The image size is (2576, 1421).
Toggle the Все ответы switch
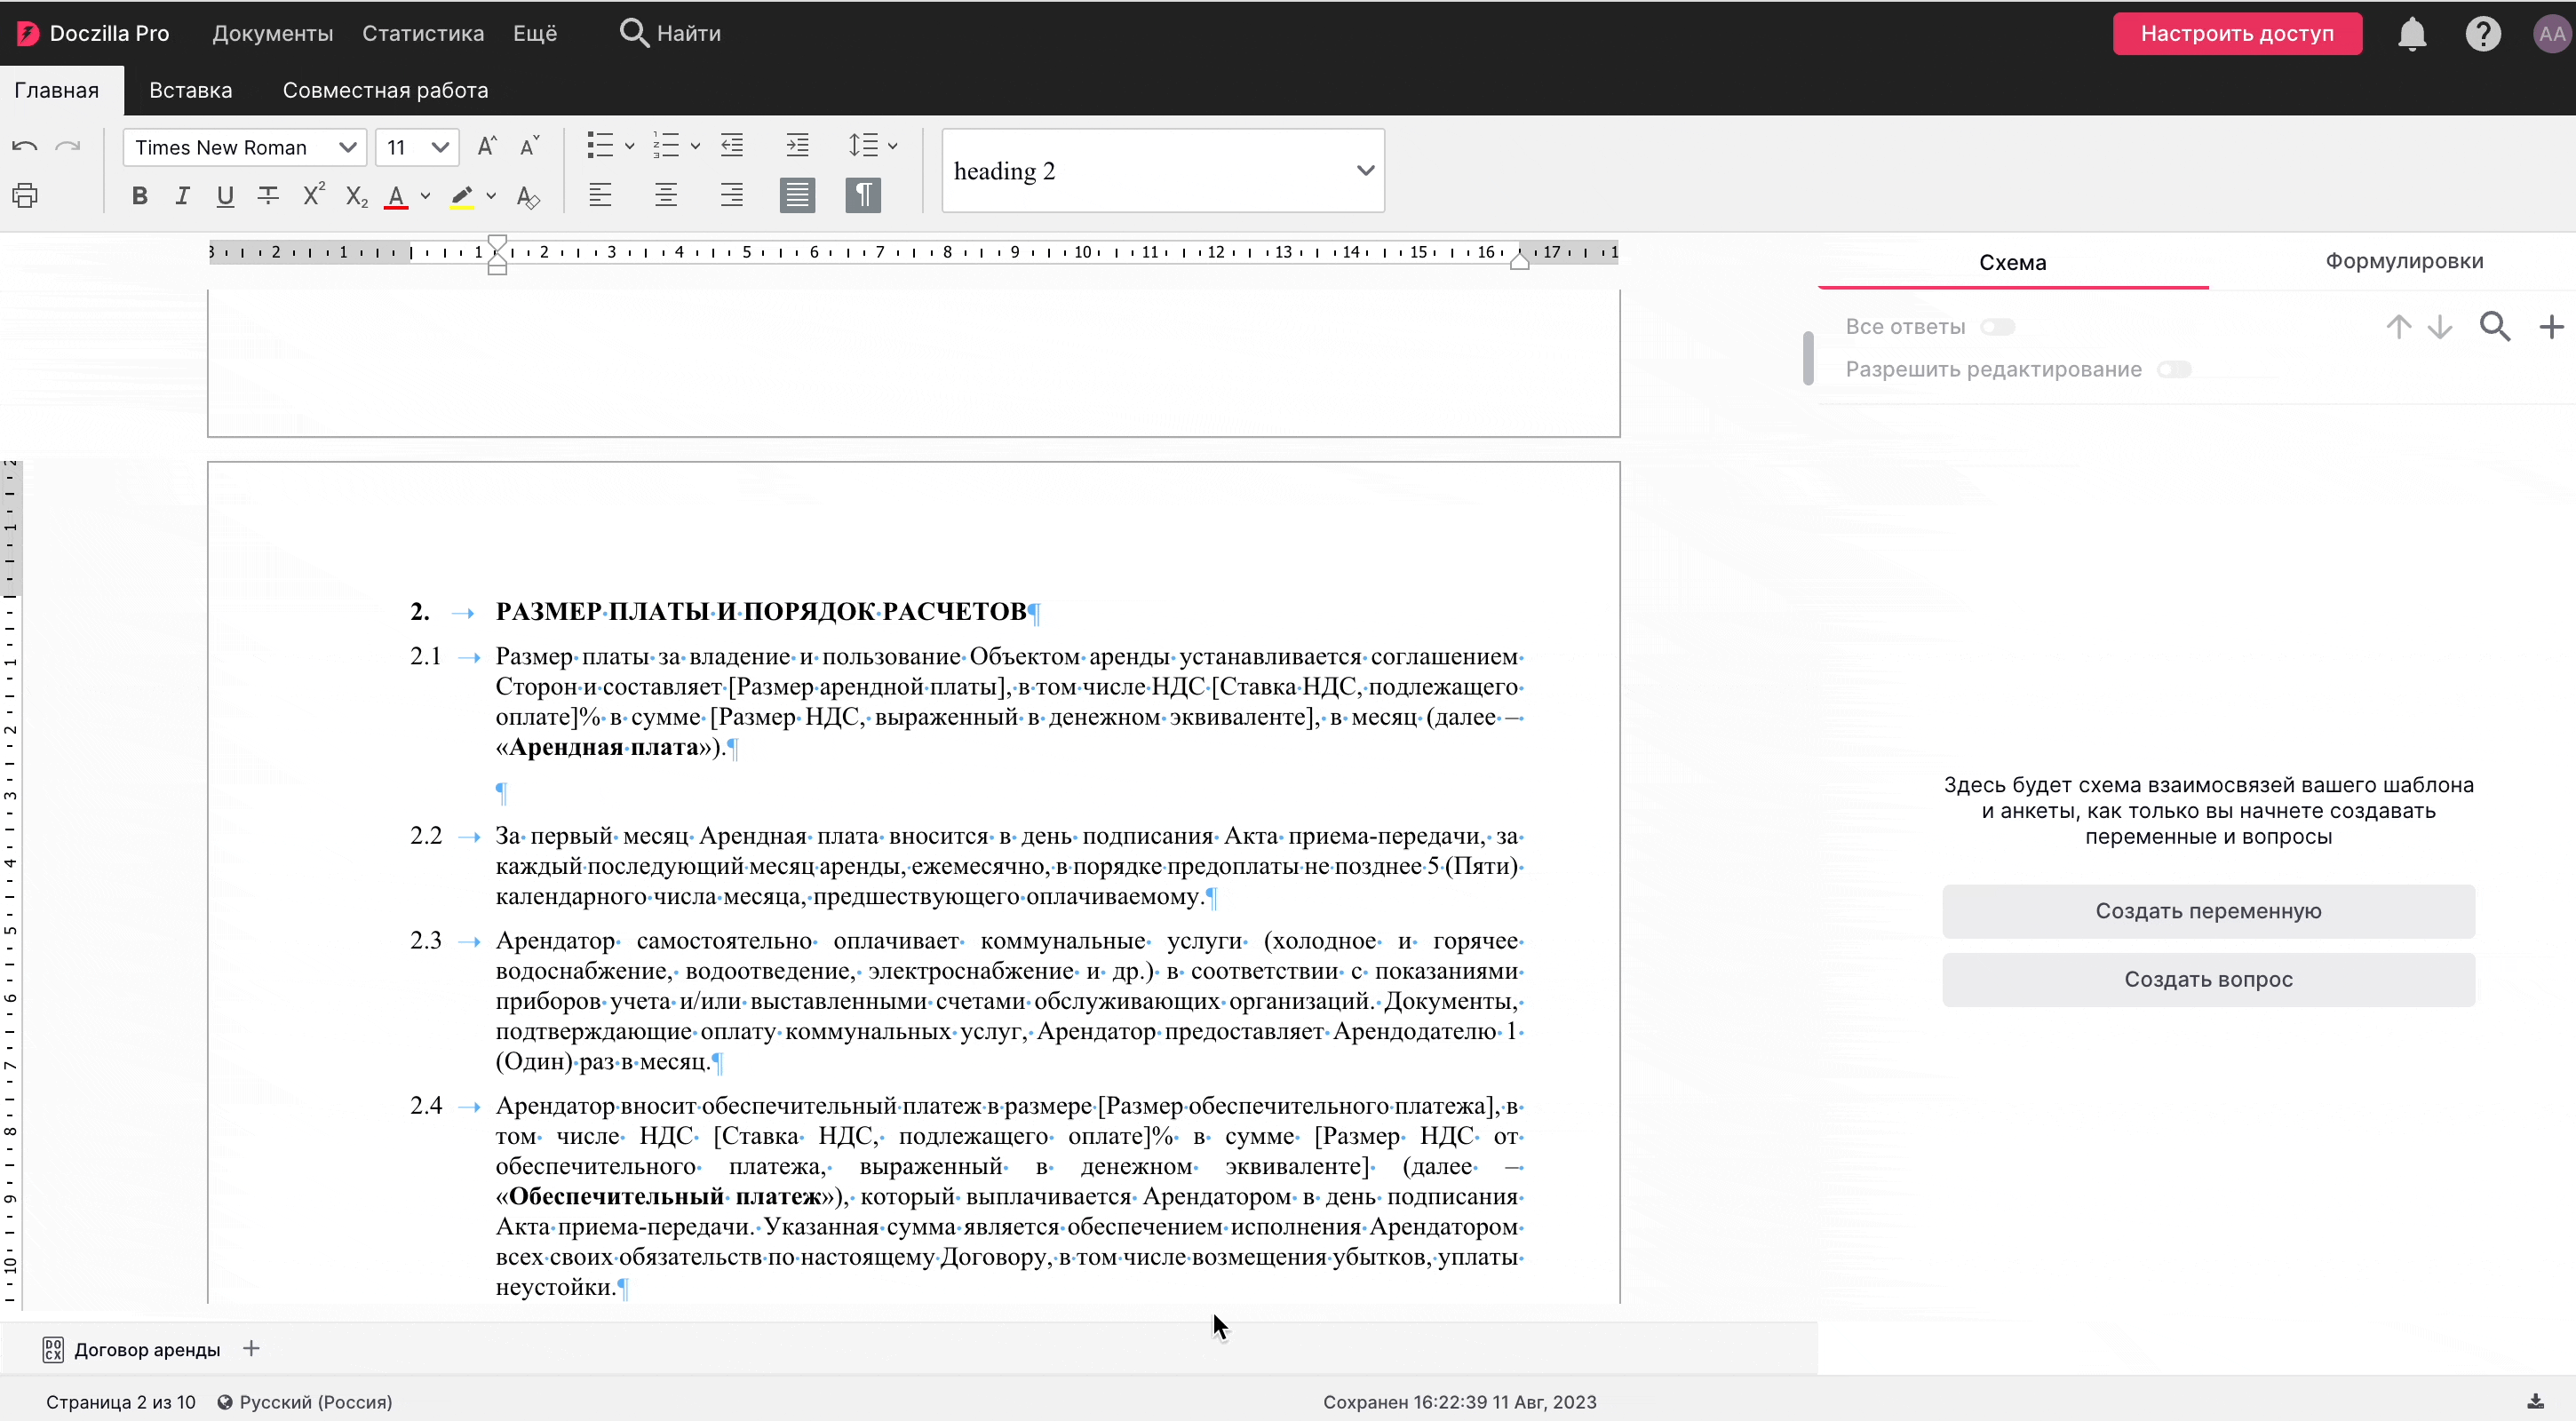(1997, 327)
